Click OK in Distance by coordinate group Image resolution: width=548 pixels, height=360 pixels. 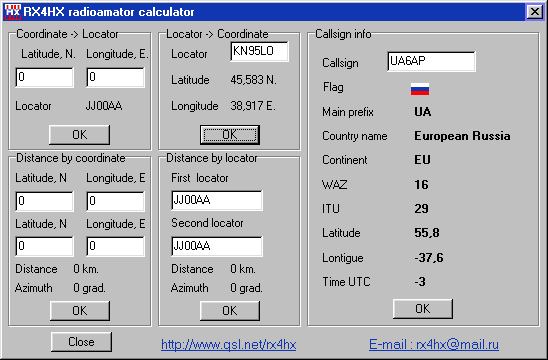tap(80, 311)
